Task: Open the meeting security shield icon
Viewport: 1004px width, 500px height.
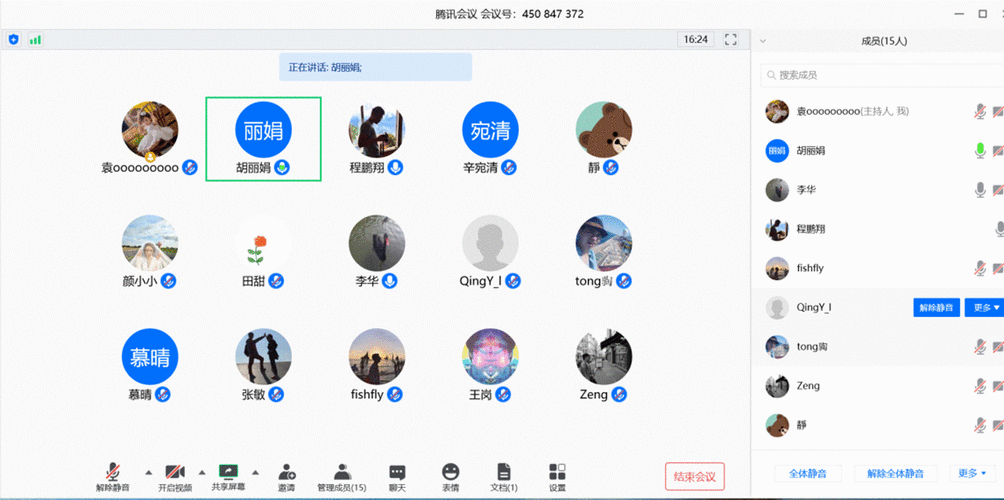Action: [x=14, y=40]
